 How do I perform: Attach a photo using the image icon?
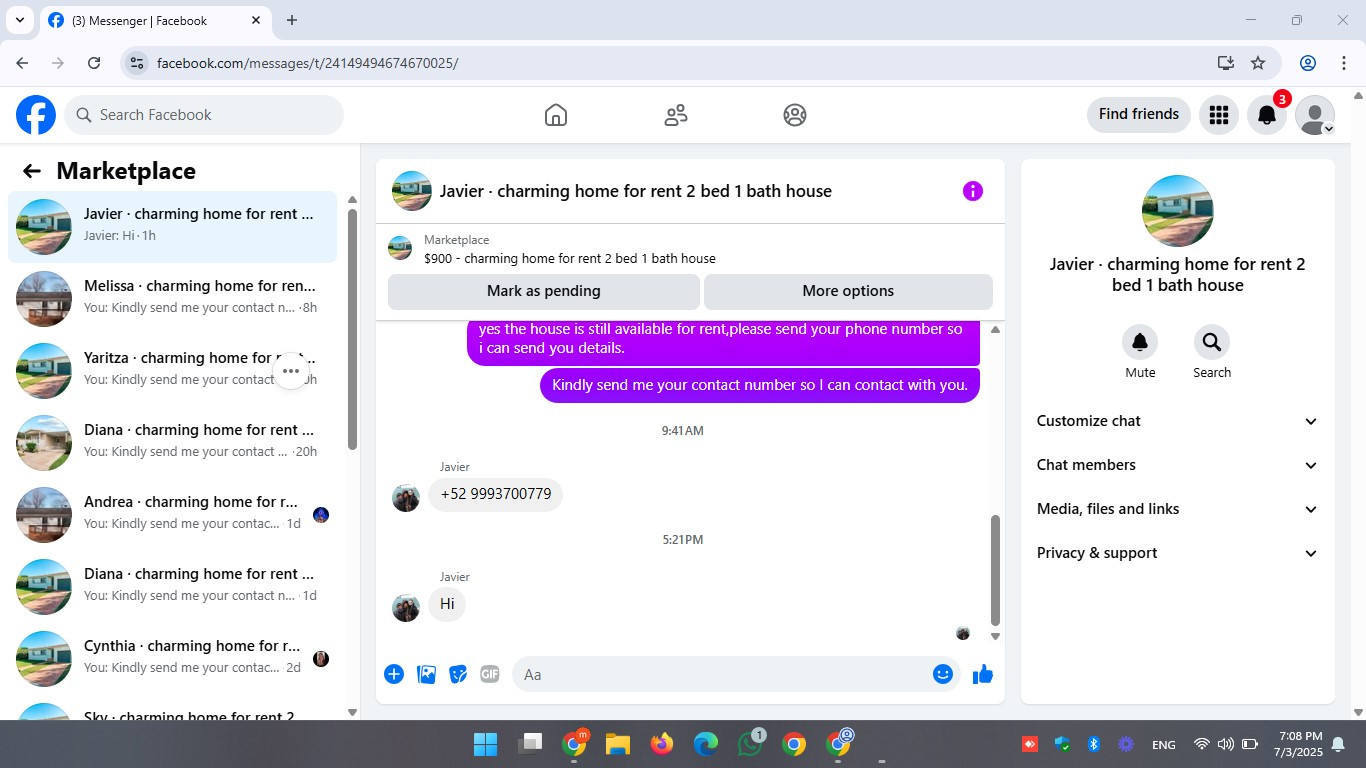point(426,674)
